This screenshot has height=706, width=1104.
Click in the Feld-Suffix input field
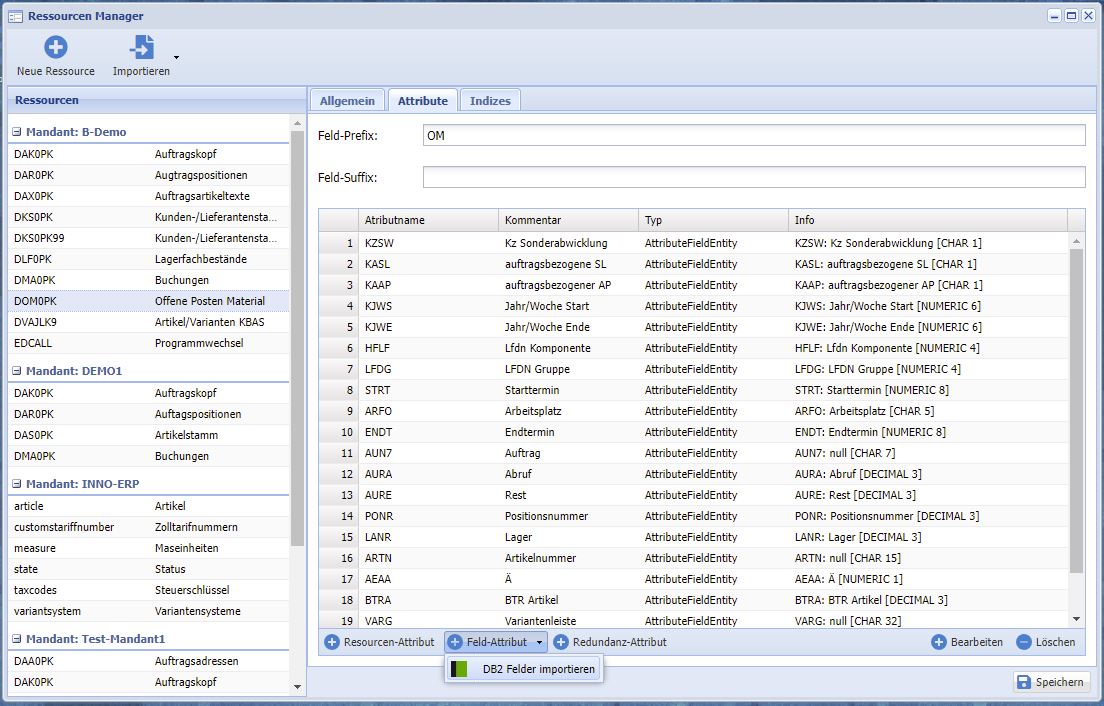pyautogui.click(x=753, y=177)
